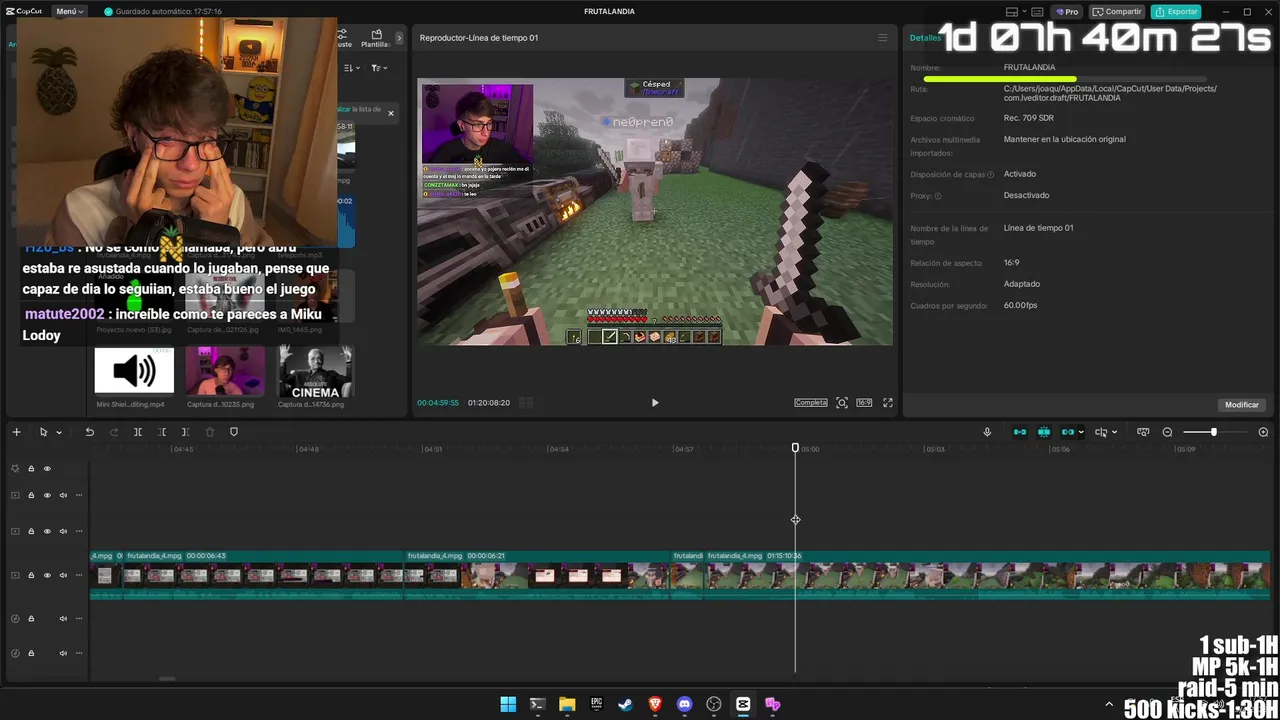Click the Pro upgrade button
1280x720 pixels.
(1068, 12)
